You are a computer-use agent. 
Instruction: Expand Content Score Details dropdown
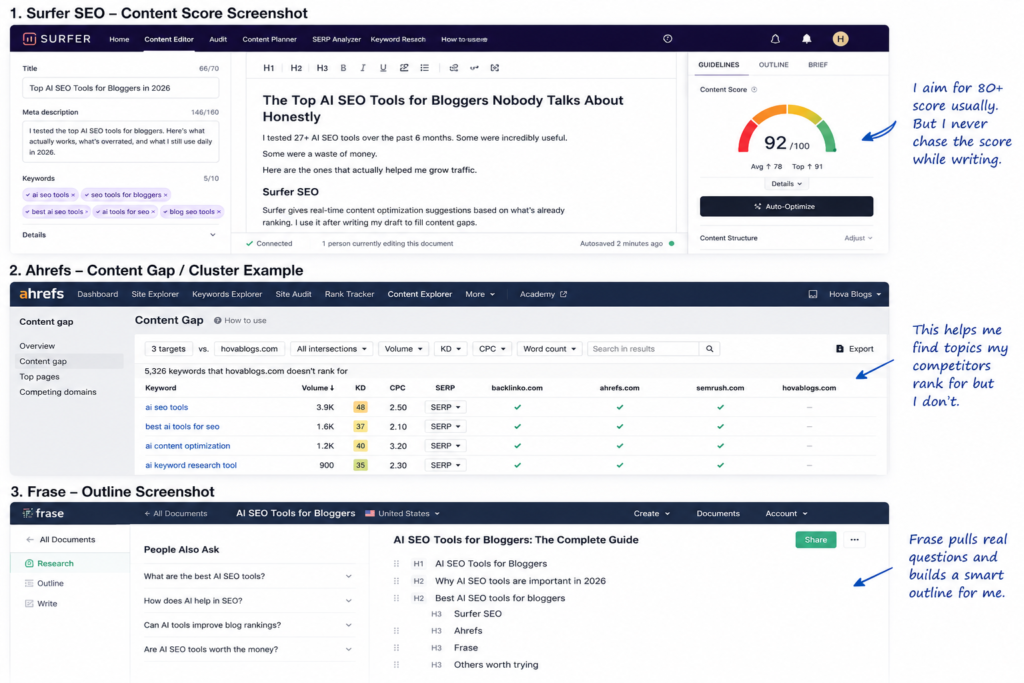(786, 184)
